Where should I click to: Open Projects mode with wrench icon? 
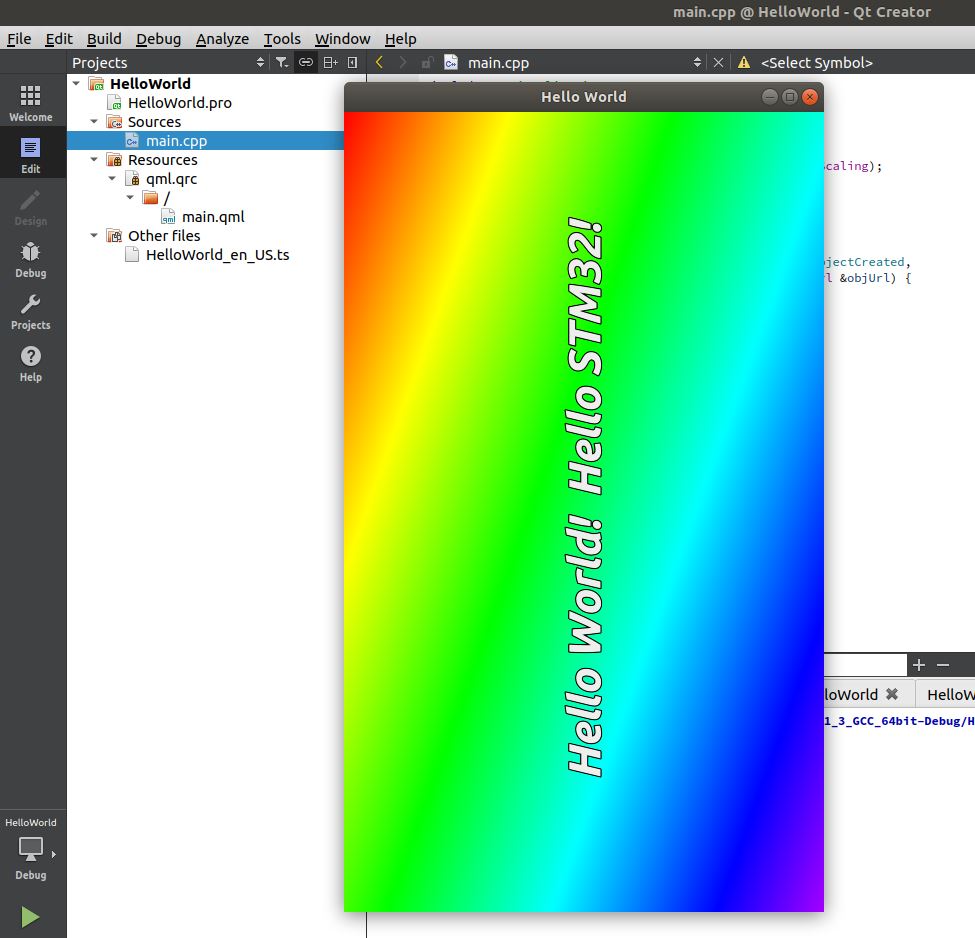(x=30, y=311)
